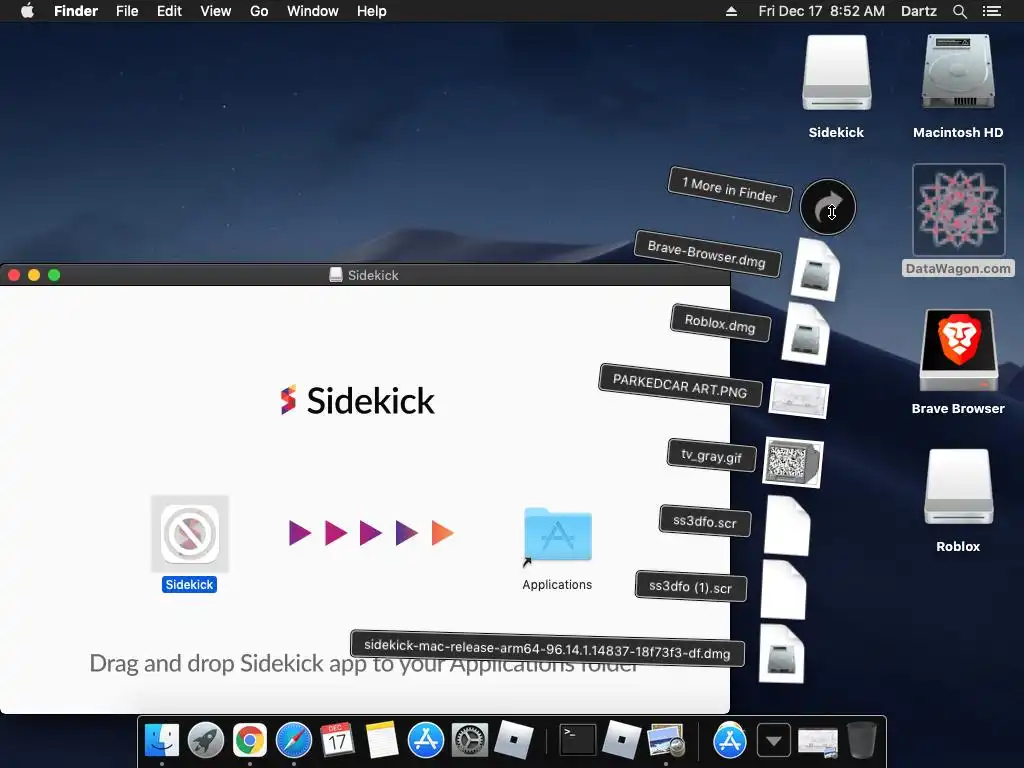Click the eject icon in menu bar

[731, 11]
